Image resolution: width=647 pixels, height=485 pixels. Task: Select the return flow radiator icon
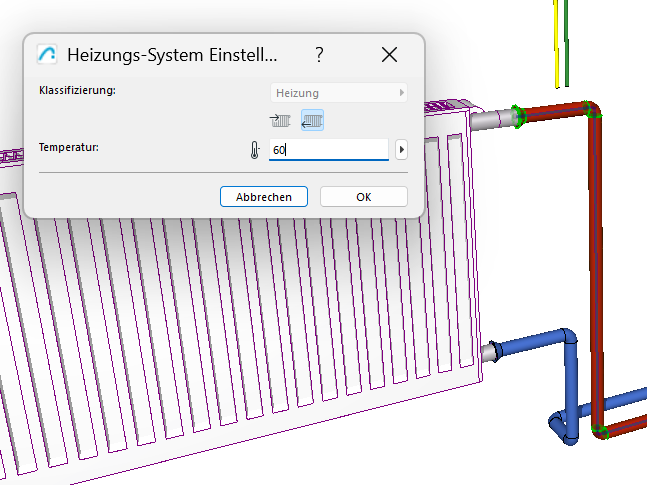click(x=312, y=121)
